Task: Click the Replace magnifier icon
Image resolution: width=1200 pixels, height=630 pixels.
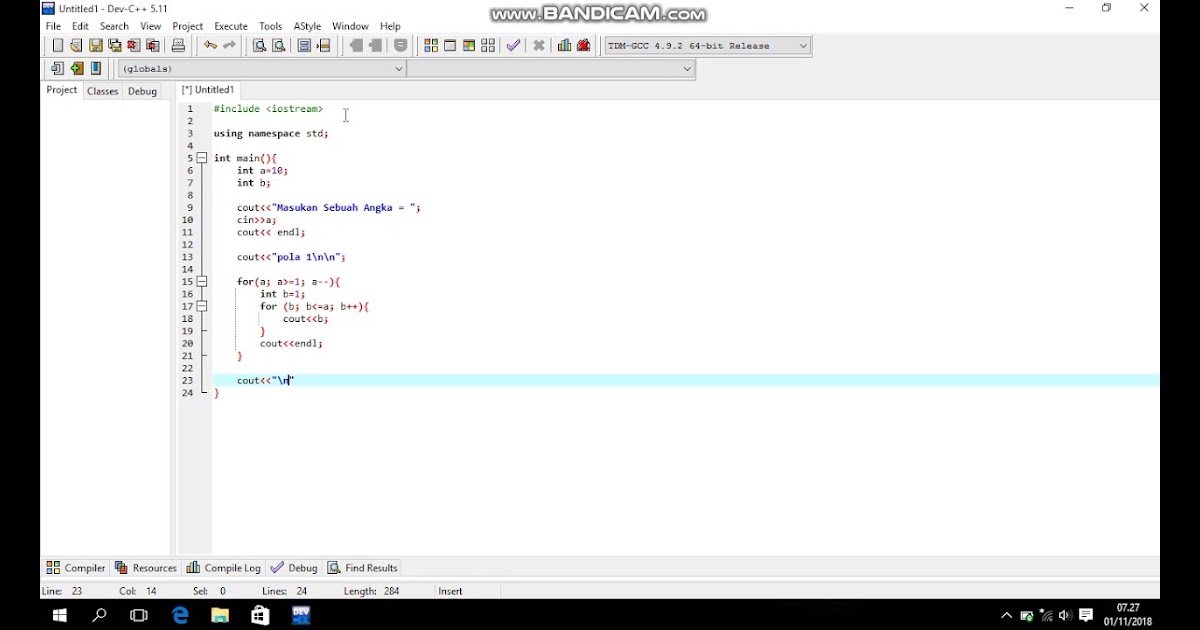Action: click(279, 45)
